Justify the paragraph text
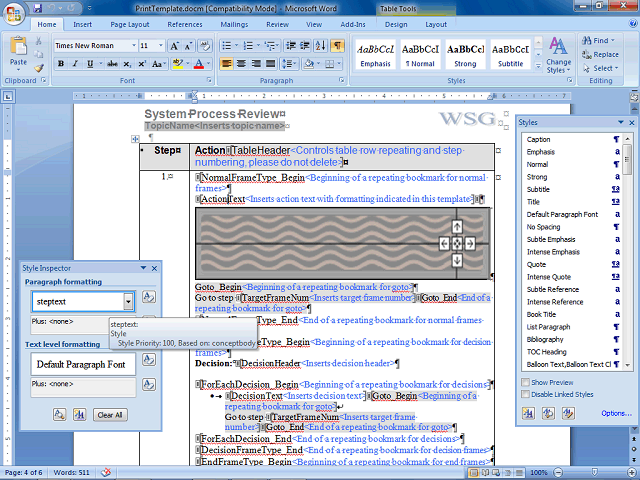The height and width of the screenshot is (480, 640). pos(270,64)
